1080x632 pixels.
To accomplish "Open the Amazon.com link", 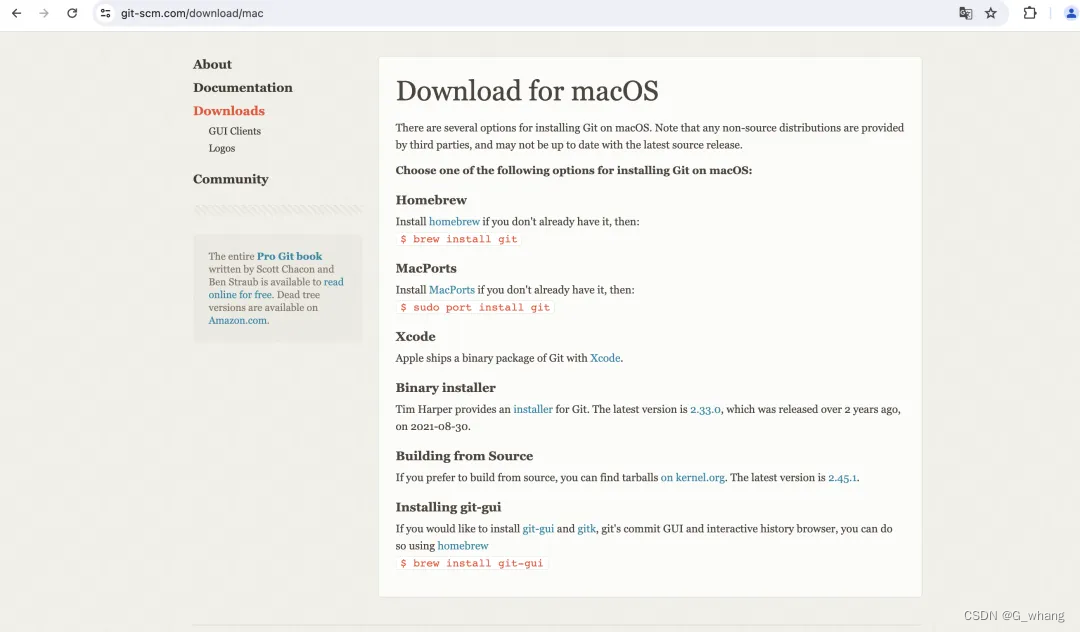I will pyautogui.click(x=238, y=320).
